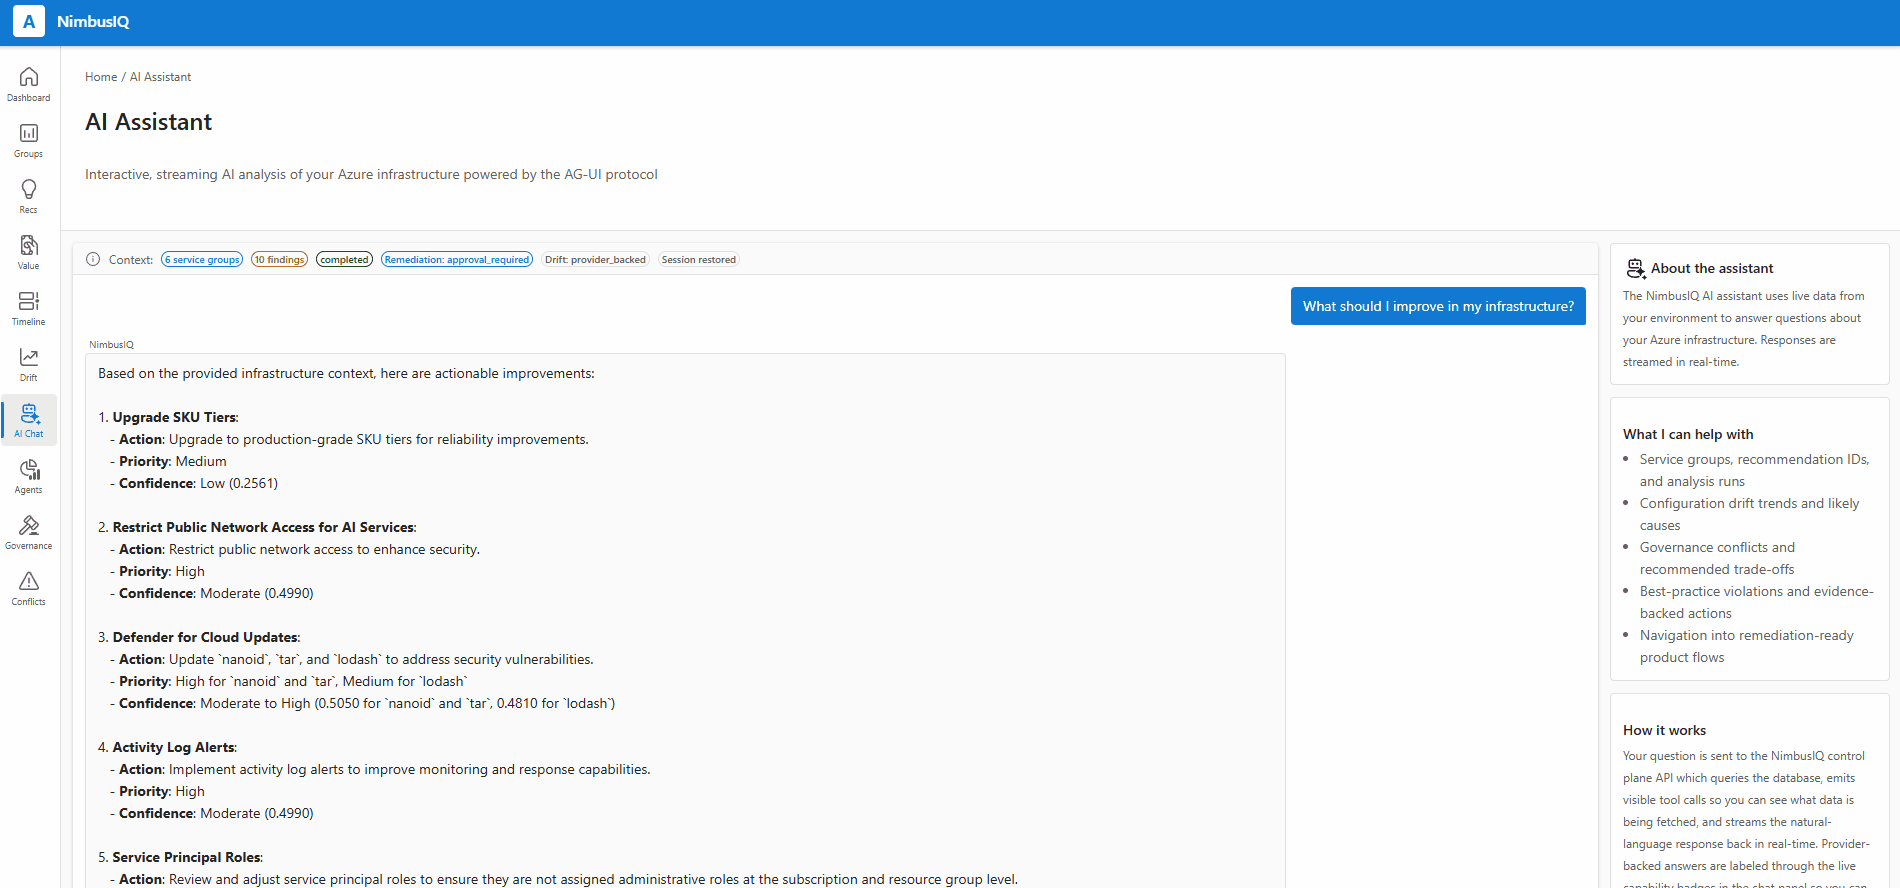Screen dimensions: 1900x888
Task: Click the How it works heading
Action: (1665, 730)
